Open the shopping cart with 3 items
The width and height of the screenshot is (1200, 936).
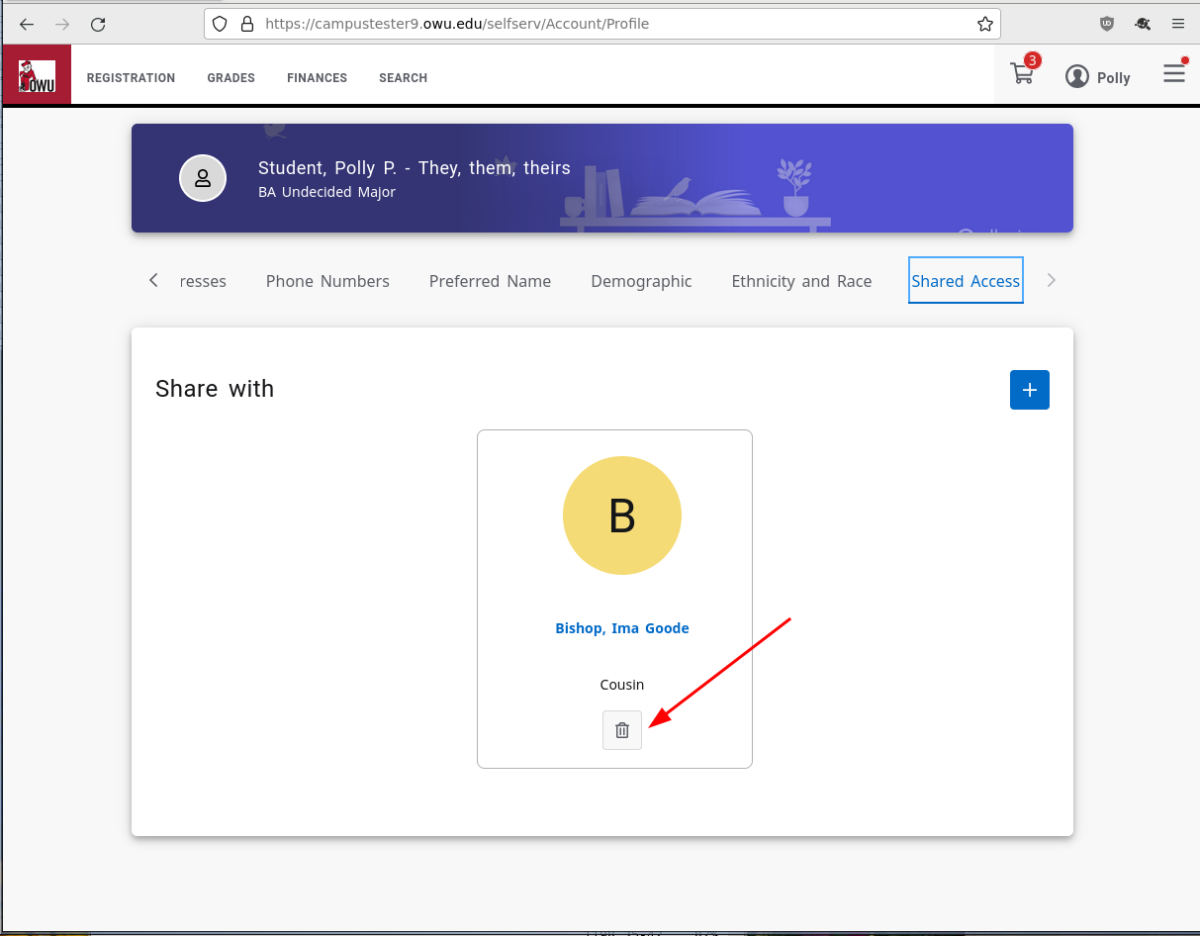tap(1023, 73)
